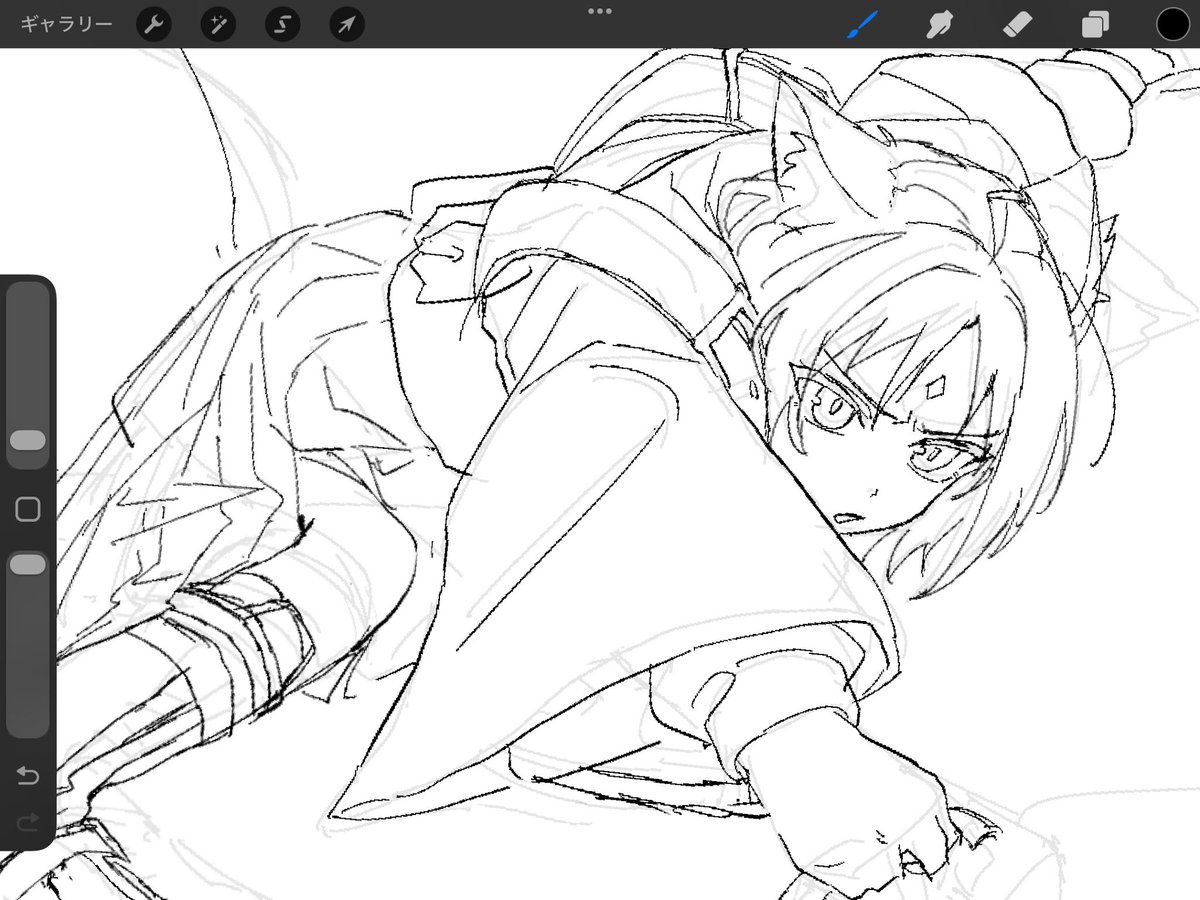Click the brush opacity slider handle

pyautogui.click(x=28, y=565)
